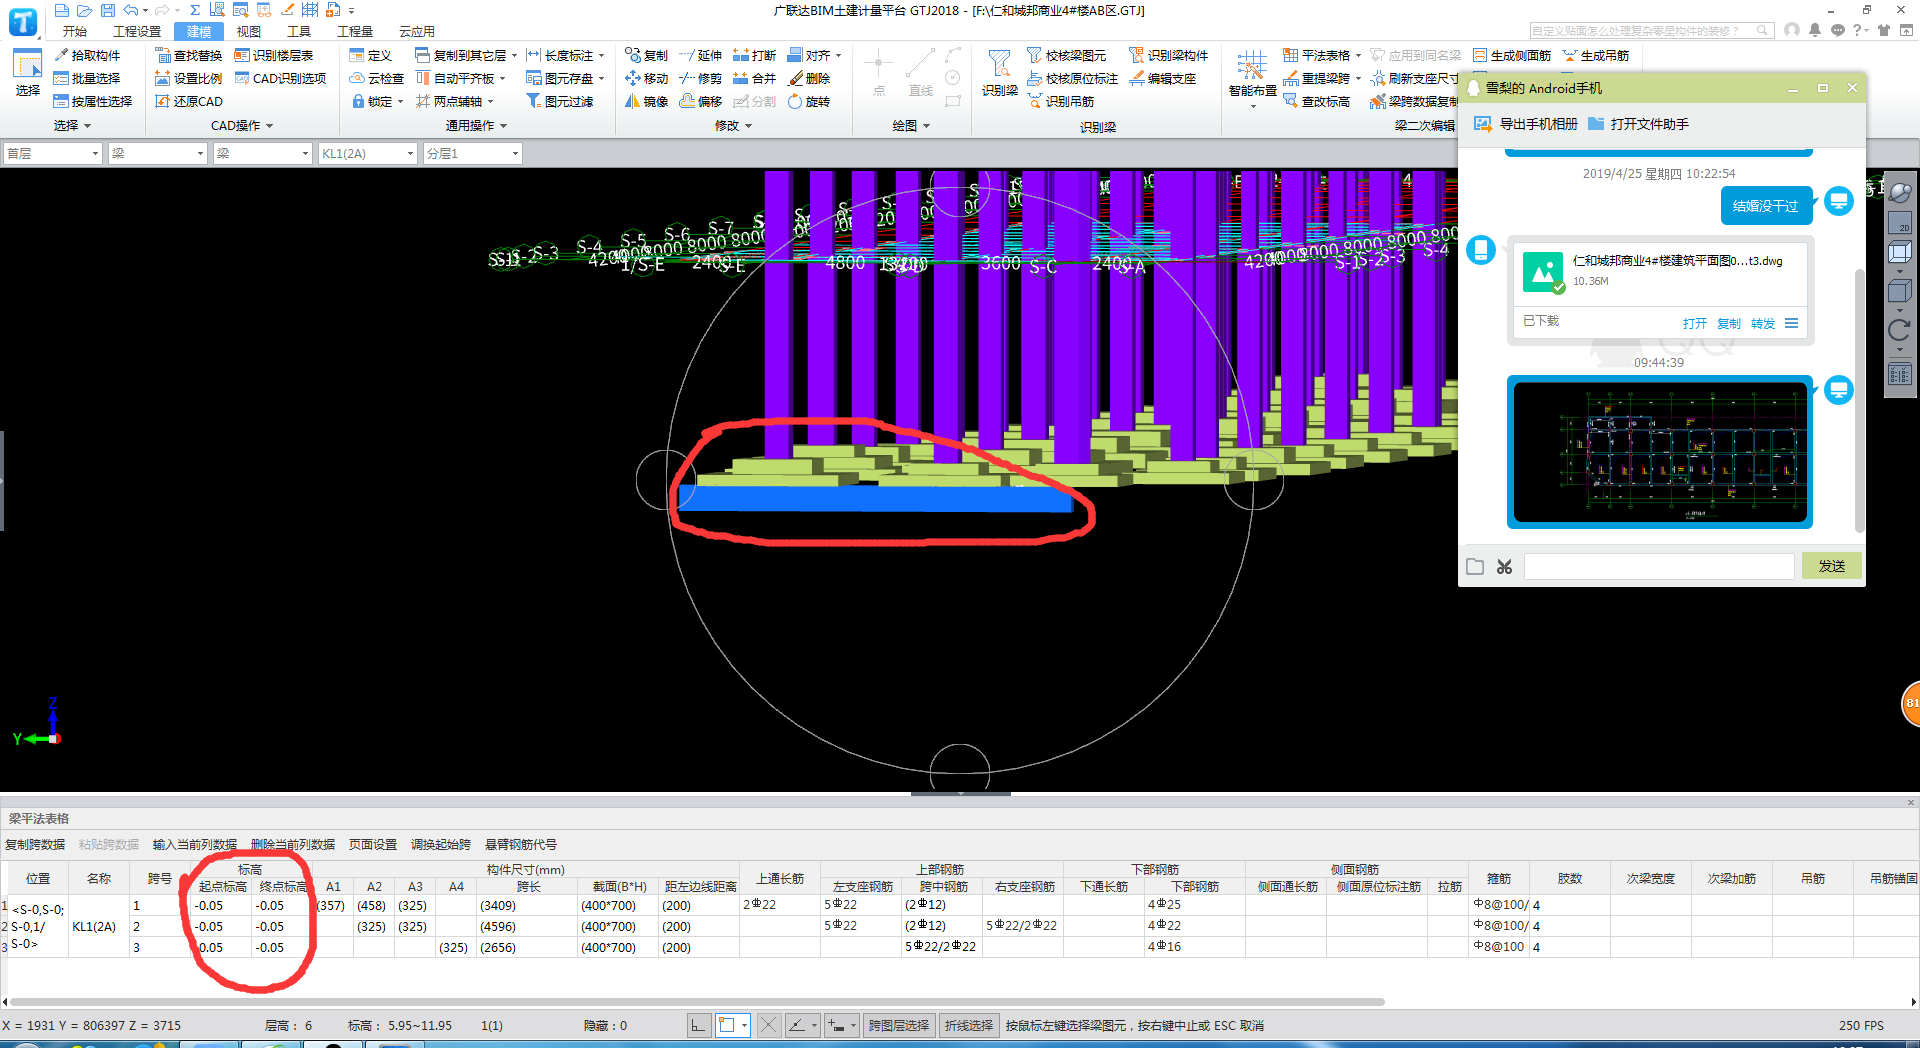
Task: Click the 合并 merge tool
Action: [755, 78]
